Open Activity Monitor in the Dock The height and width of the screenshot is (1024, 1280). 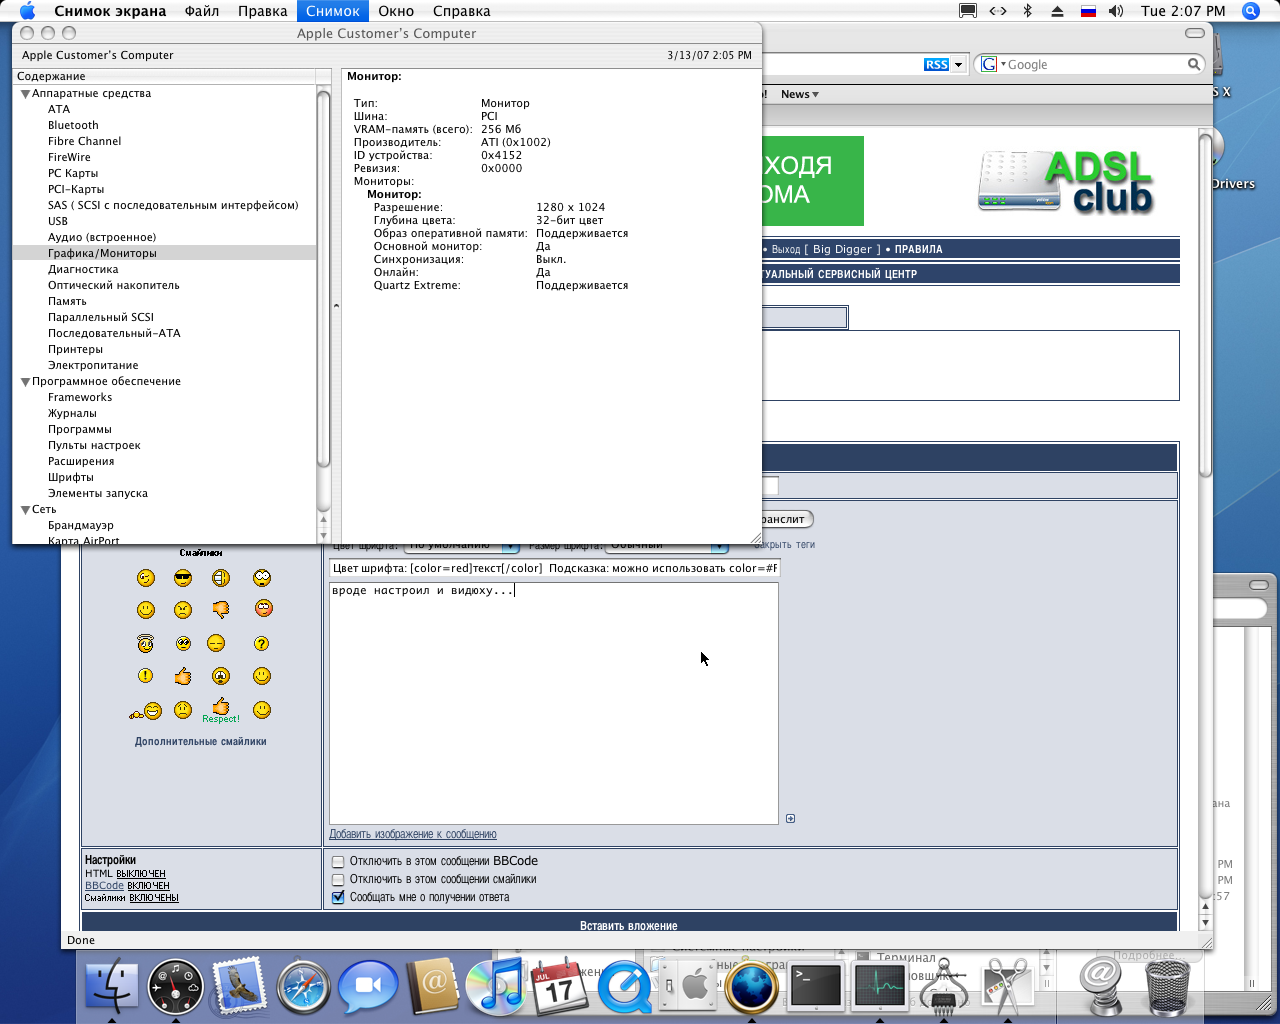point(880,986)
